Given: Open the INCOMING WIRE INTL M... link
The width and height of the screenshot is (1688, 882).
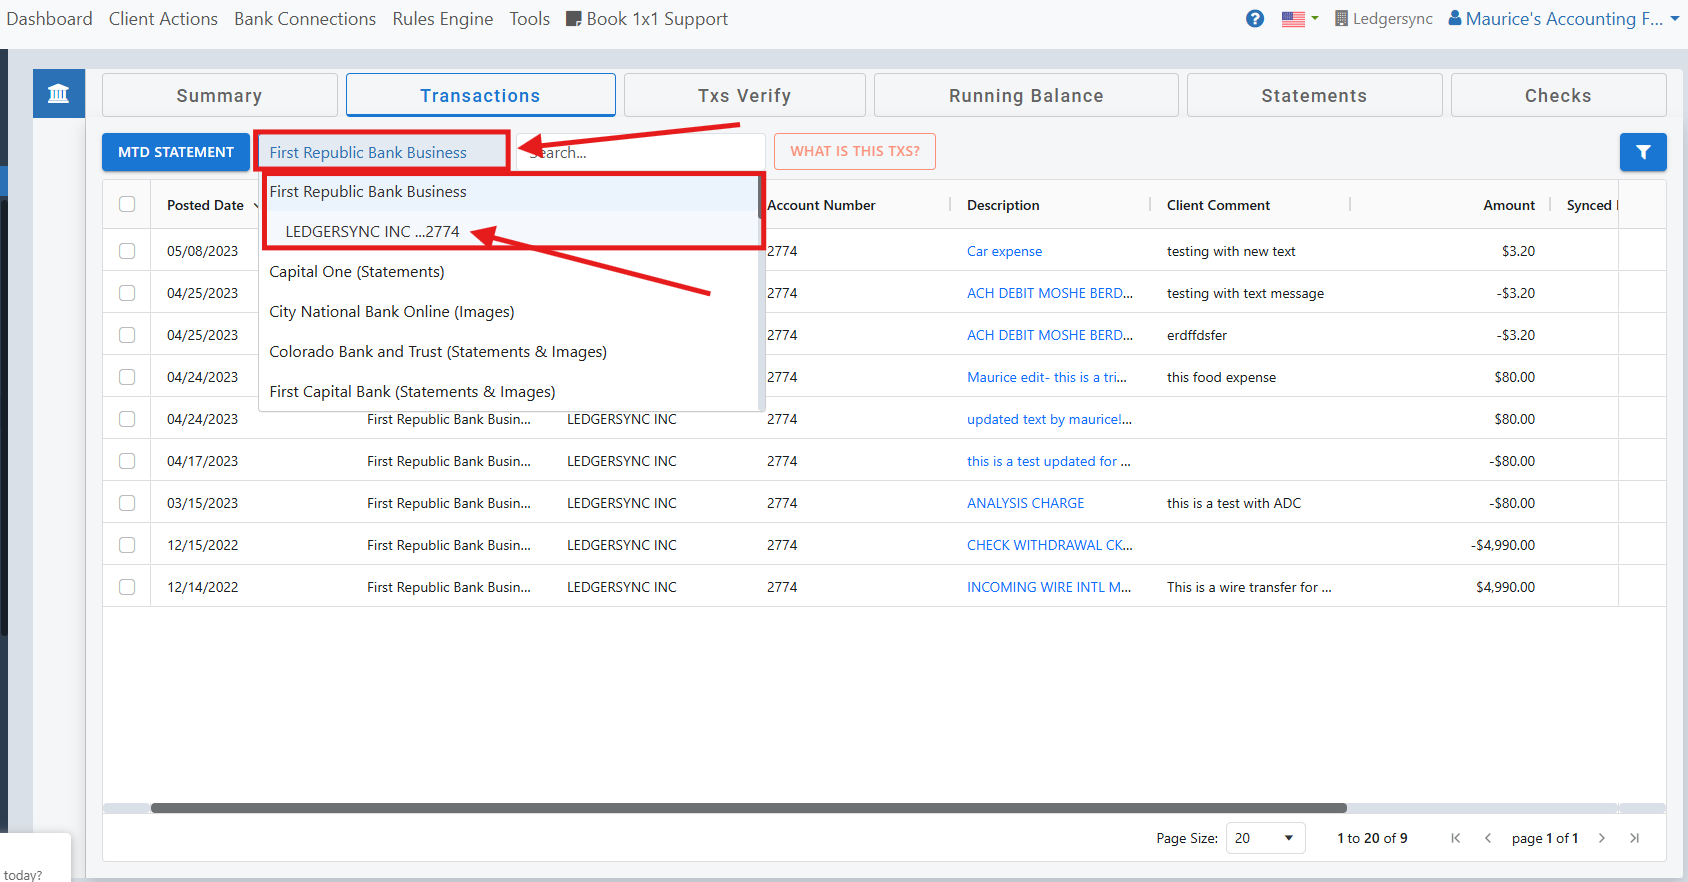Looking at the screenshot, I should [1049, 587].
